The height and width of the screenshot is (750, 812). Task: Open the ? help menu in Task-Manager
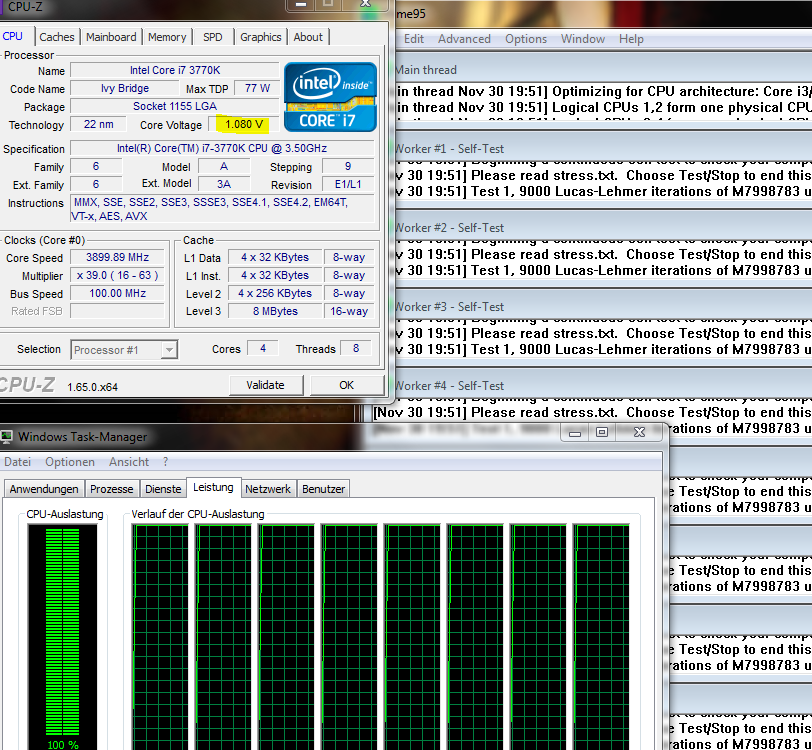click(166, 462)
